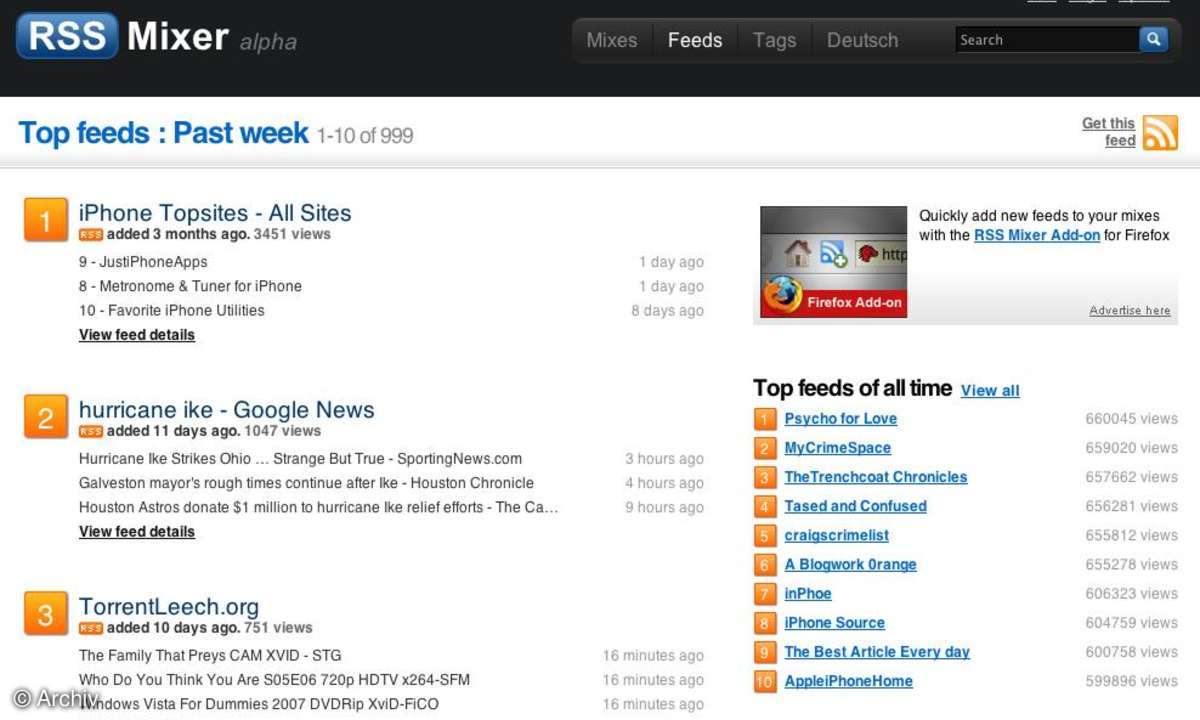This screenshot has height=720, width=1200.
Task: Click badge 9 beside The Best Article Every day
Action: [764, 652]
